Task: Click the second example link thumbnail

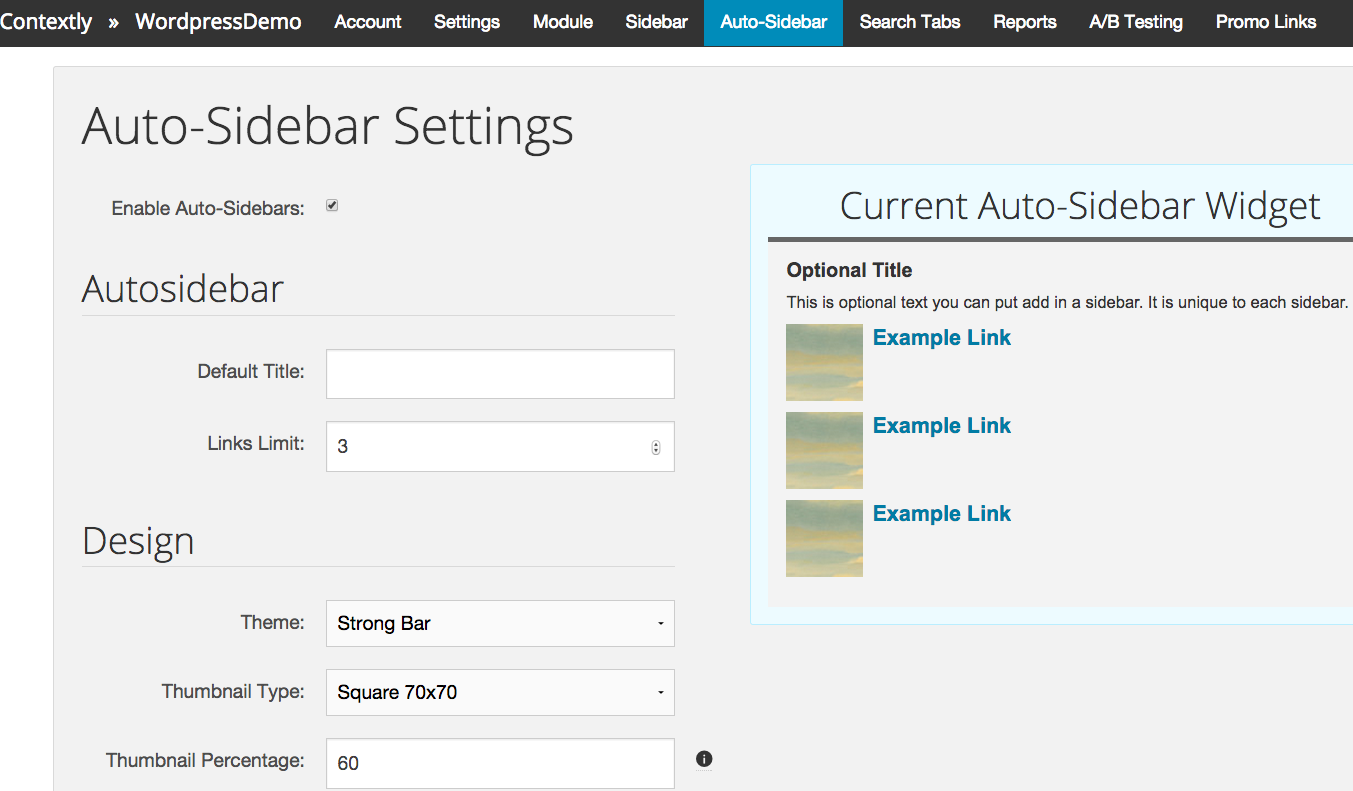Action: click(x=824, y=450)
